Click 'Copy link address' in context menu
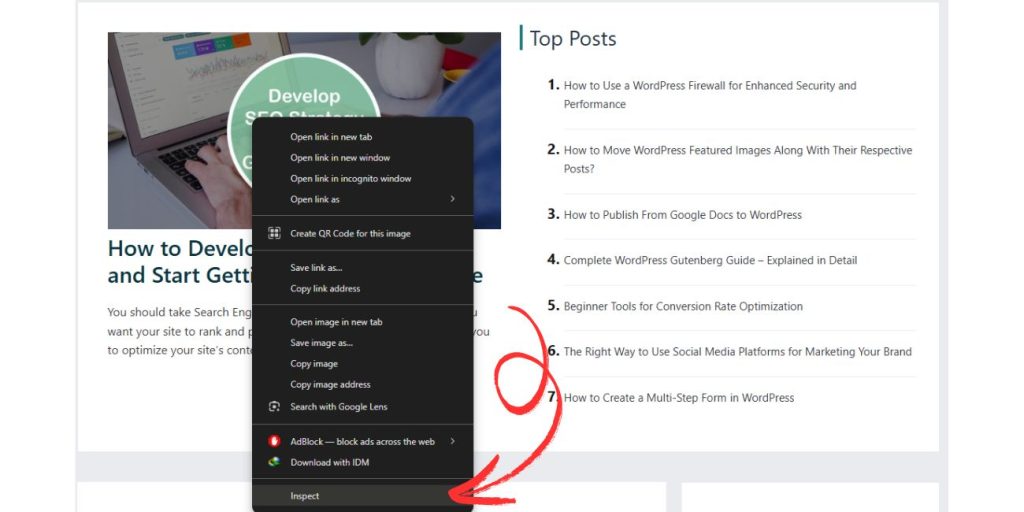 325,289
